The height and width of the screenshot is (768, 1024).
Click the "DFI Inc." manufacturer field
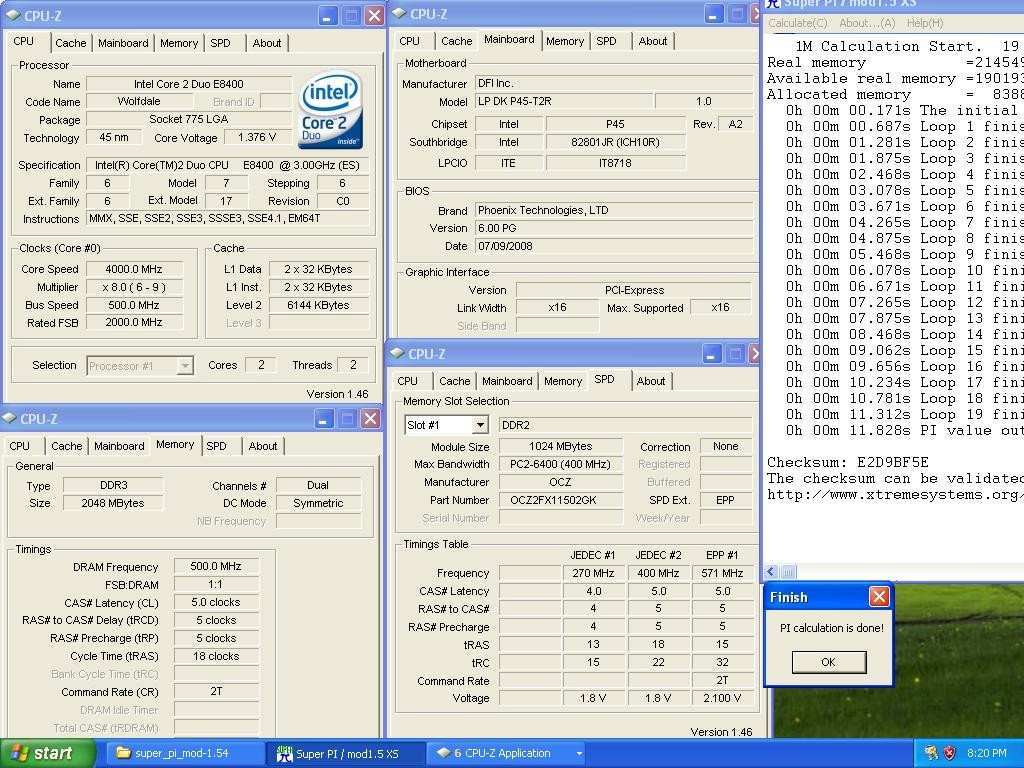[x=614, y=83]
